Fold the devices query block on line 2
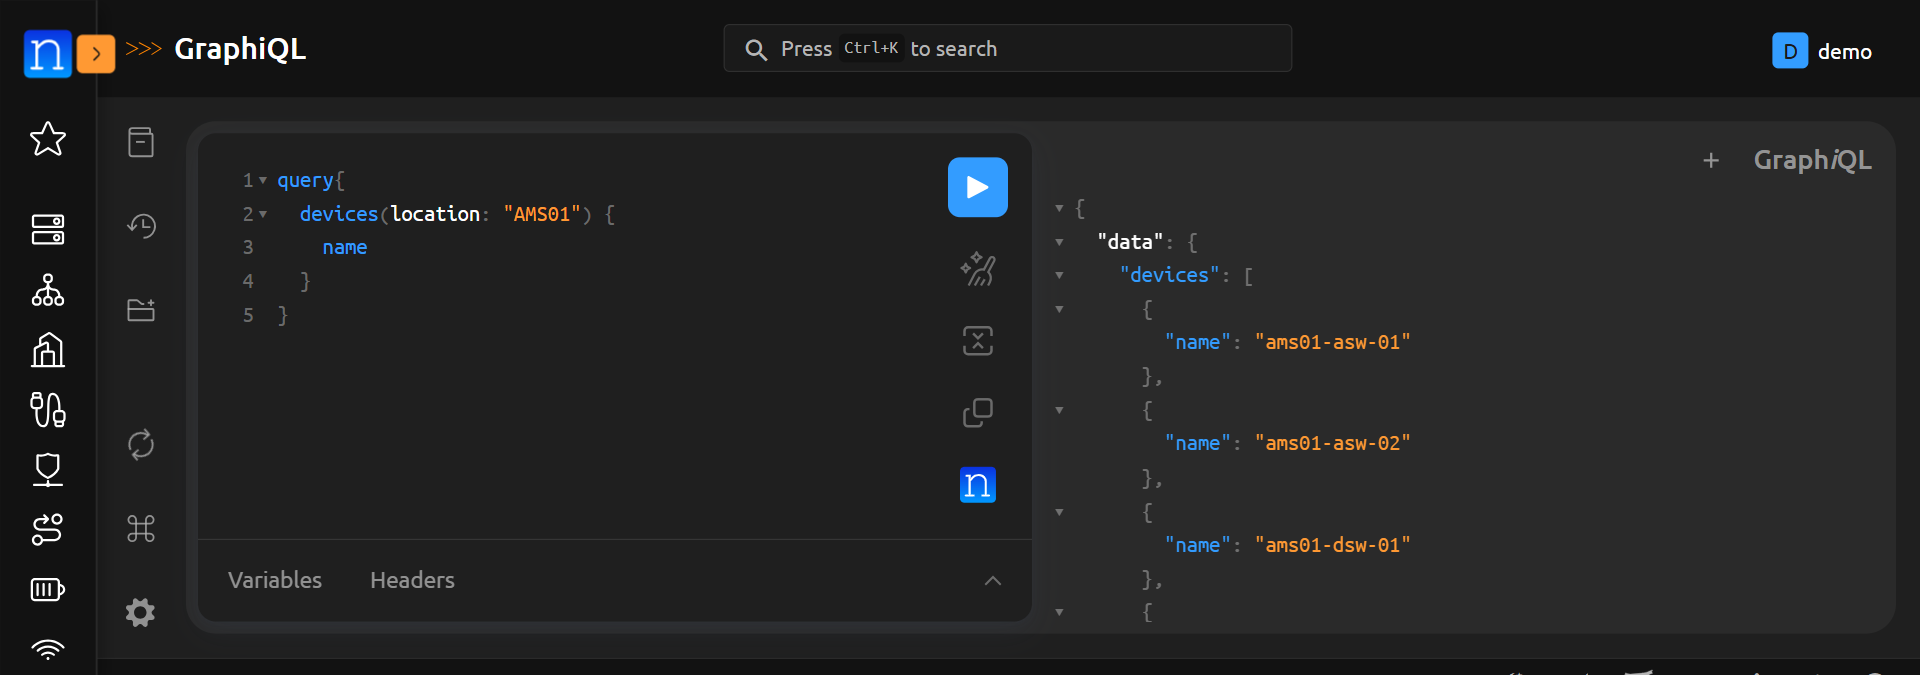Viewport: 1920px width, 675px height. pos(263,214)
